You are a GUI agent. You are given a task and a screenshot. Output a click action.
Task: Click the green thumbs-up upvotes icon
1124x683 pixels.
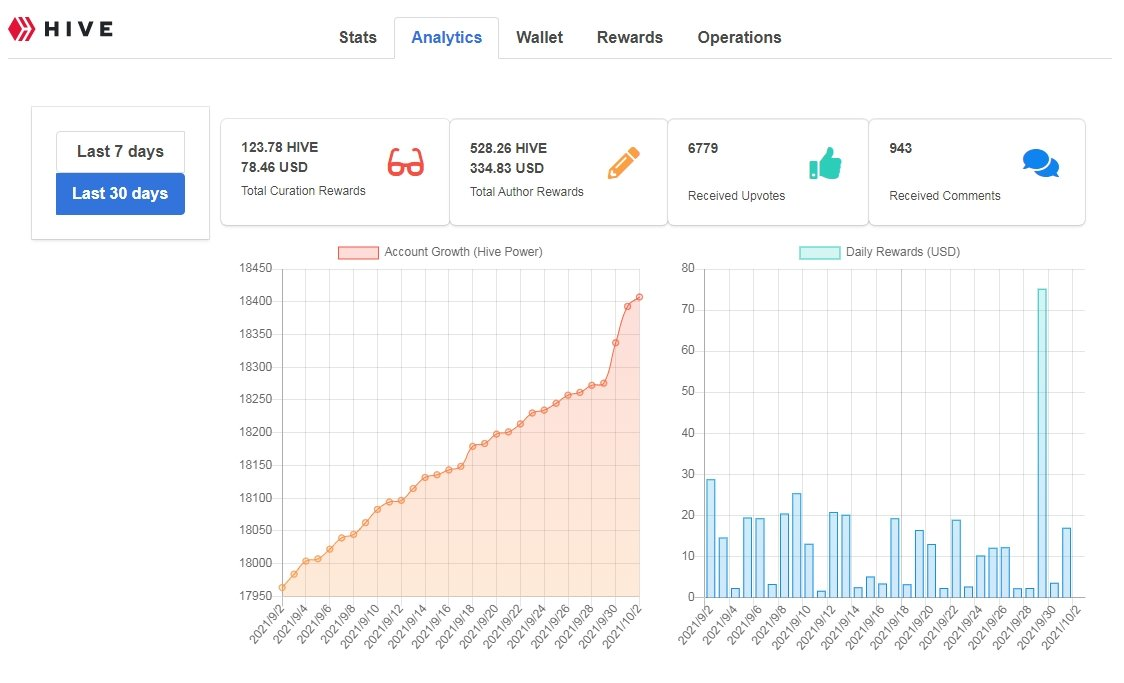825,163
